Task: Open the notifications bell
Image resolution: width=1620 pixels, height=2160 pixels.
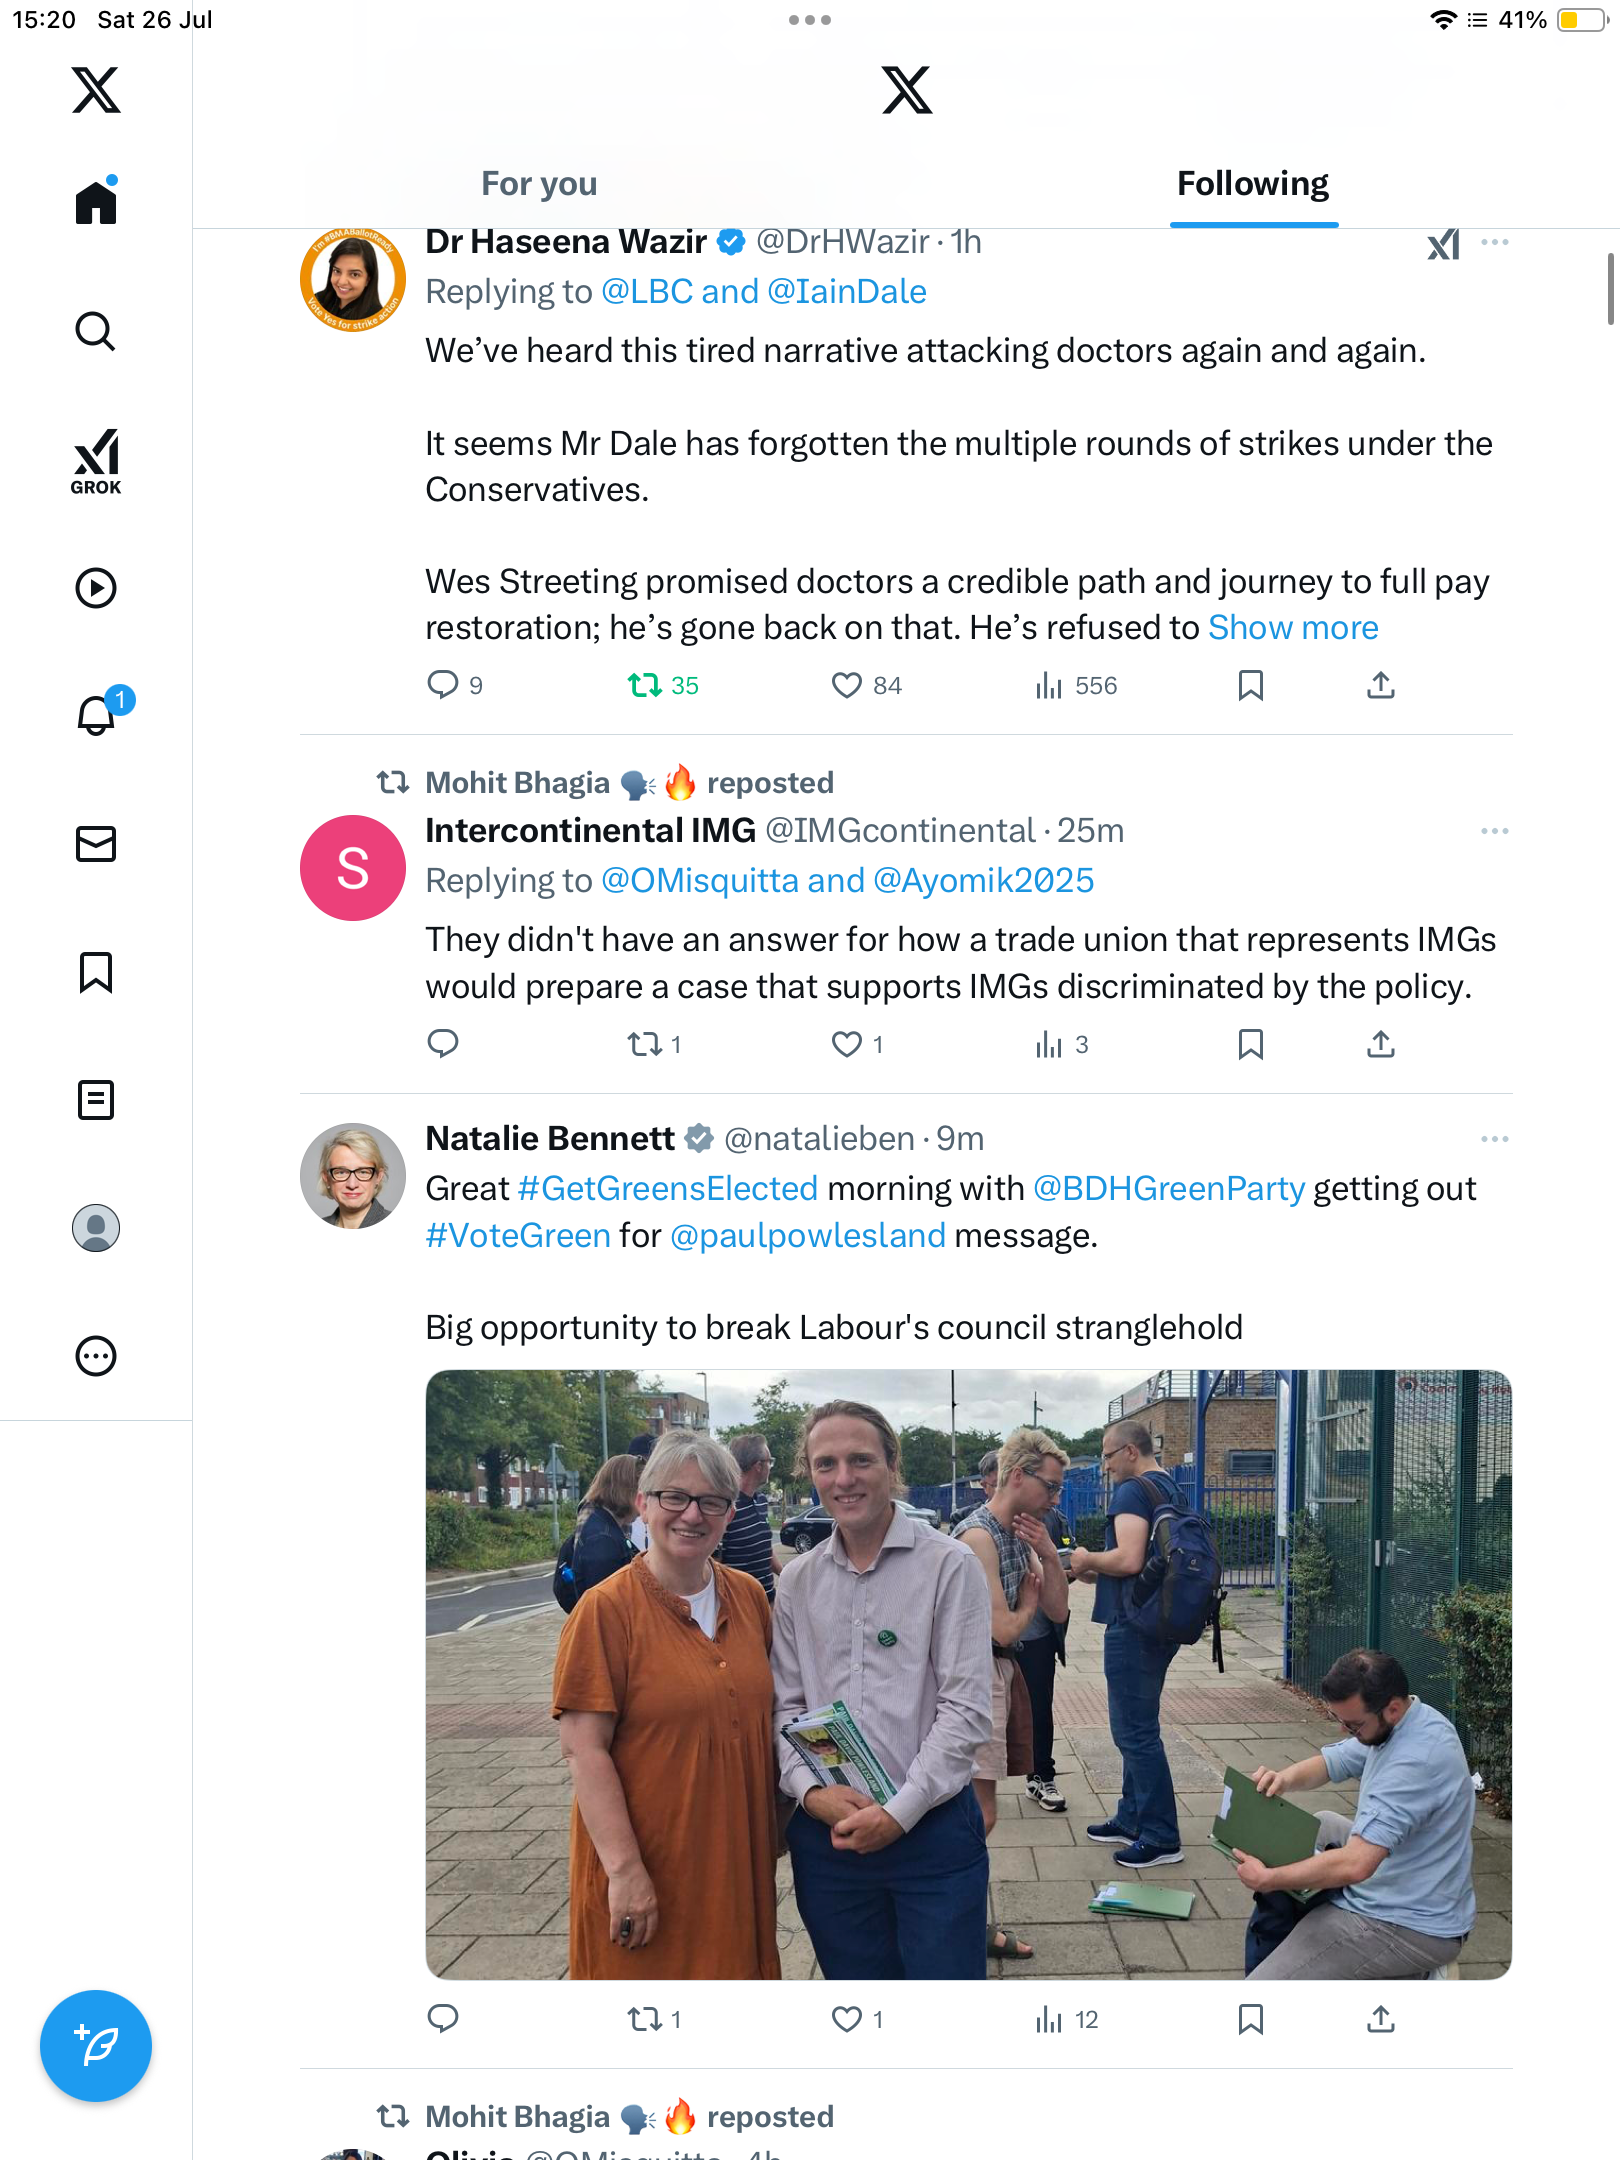Action: pyautogui.click(x=98, y=715)
